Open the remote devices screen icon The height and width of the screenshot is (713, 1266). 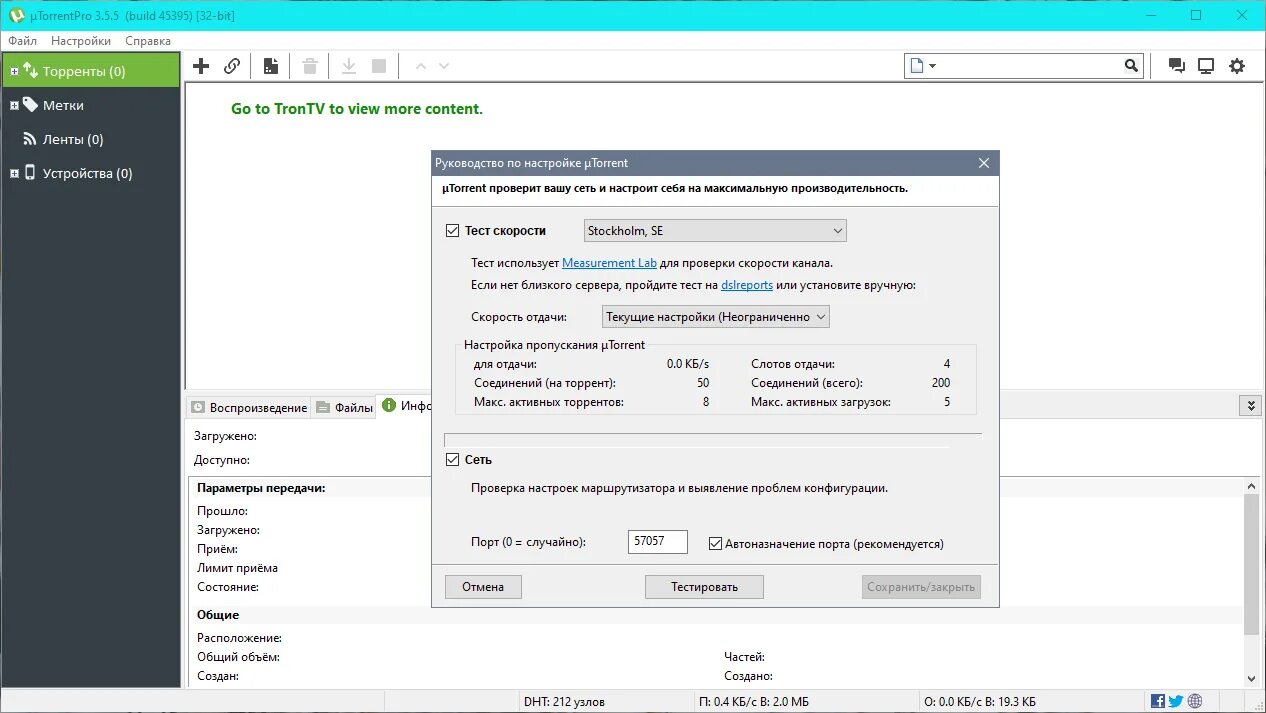coord(1206,64)
